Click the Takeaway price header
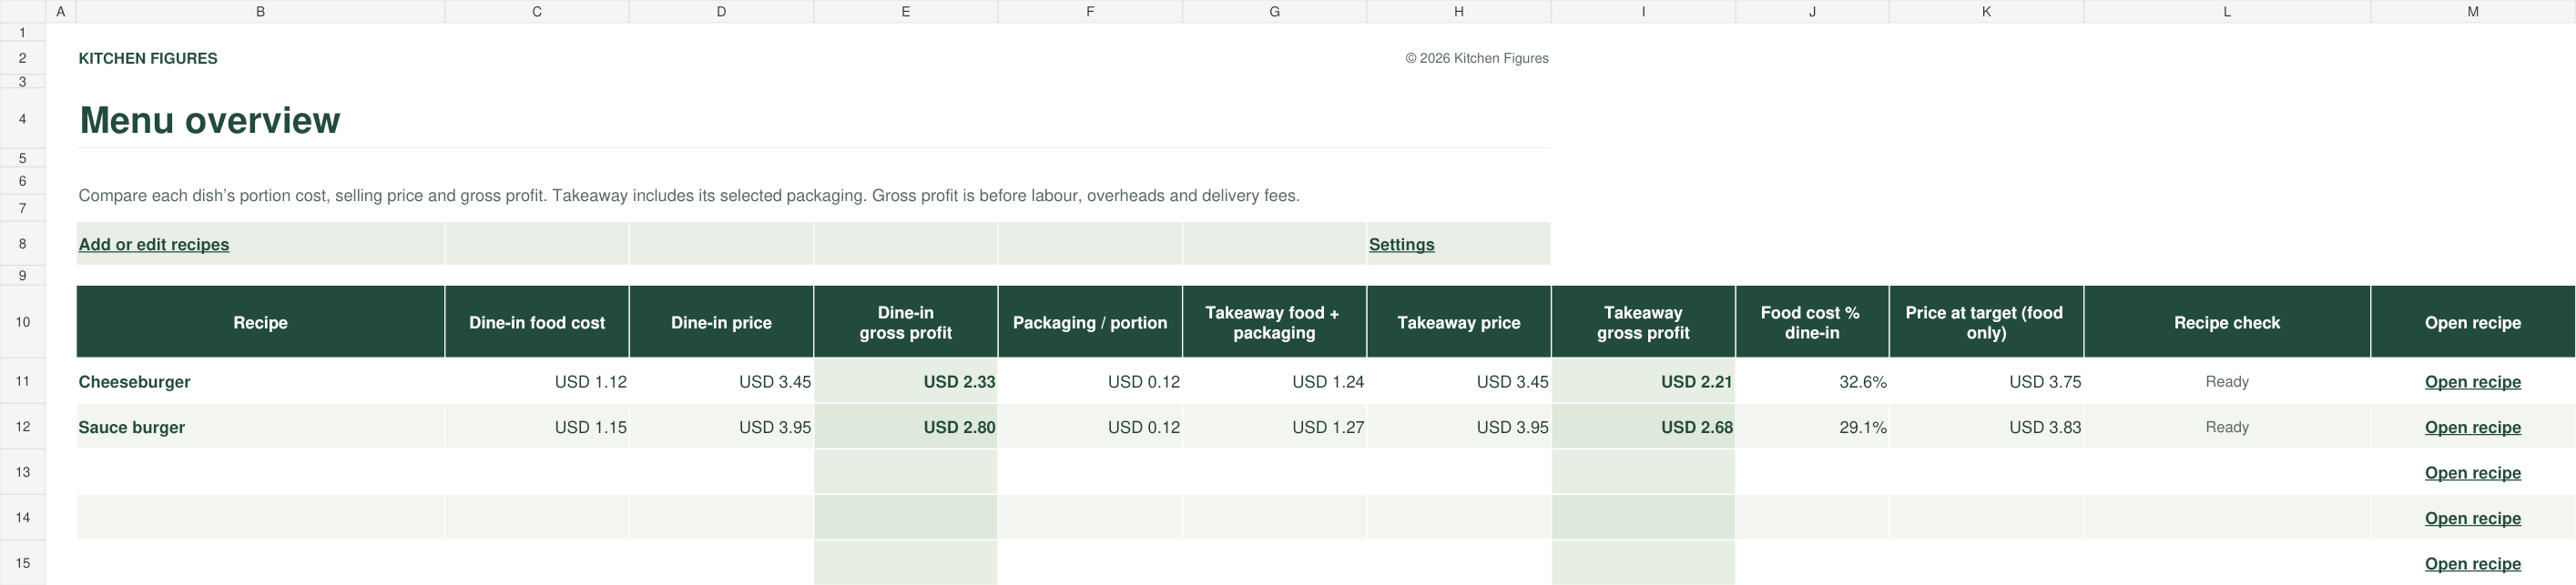The width and height of the screenshot is (2576, 585). tap(1459, 322)
